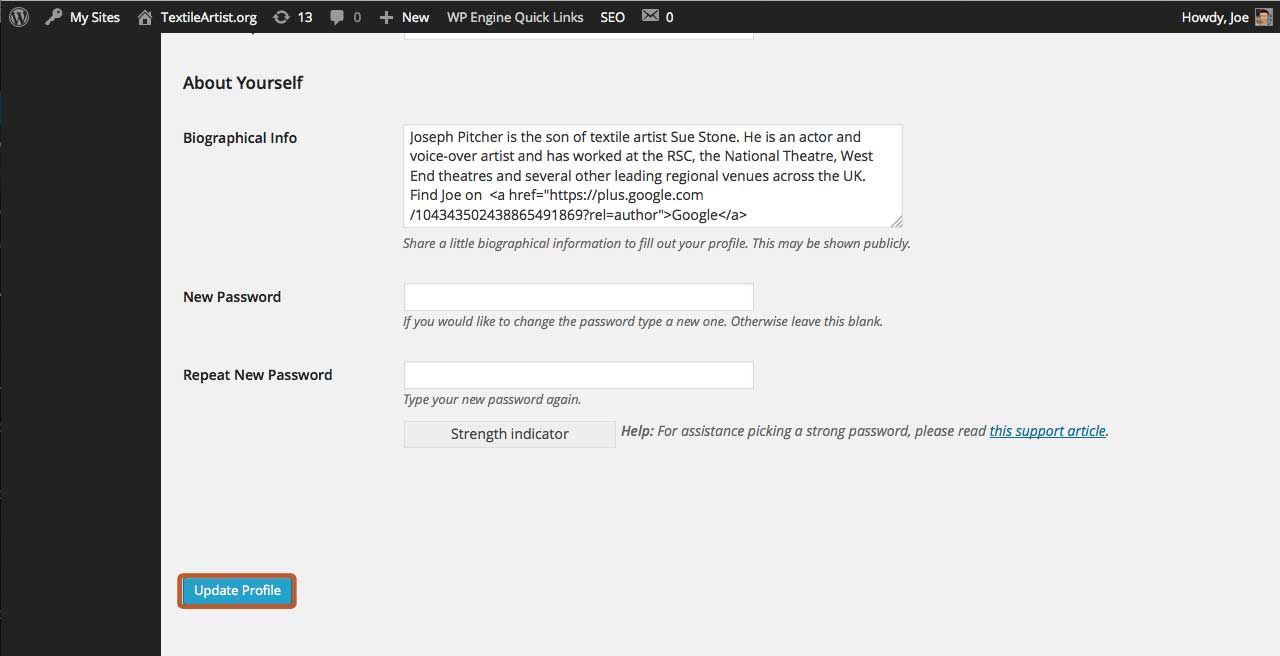Open the SEO menu
This screenshot has width=1280, height=656.
point(613,17)
